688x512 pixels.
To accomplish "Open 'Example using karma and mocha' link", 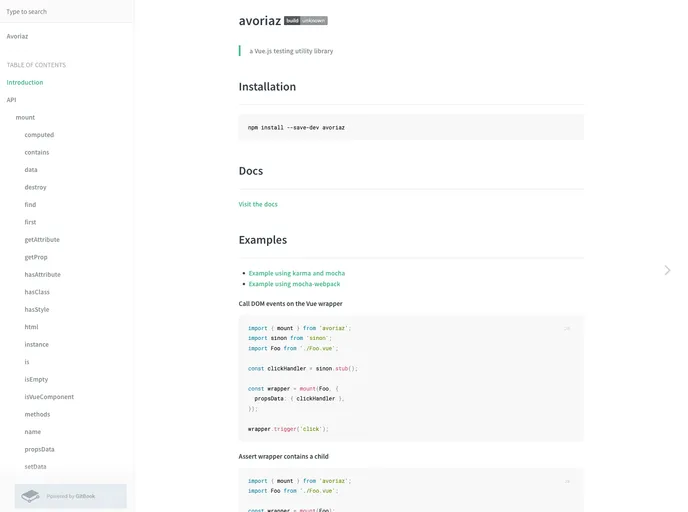I will 297,273.
